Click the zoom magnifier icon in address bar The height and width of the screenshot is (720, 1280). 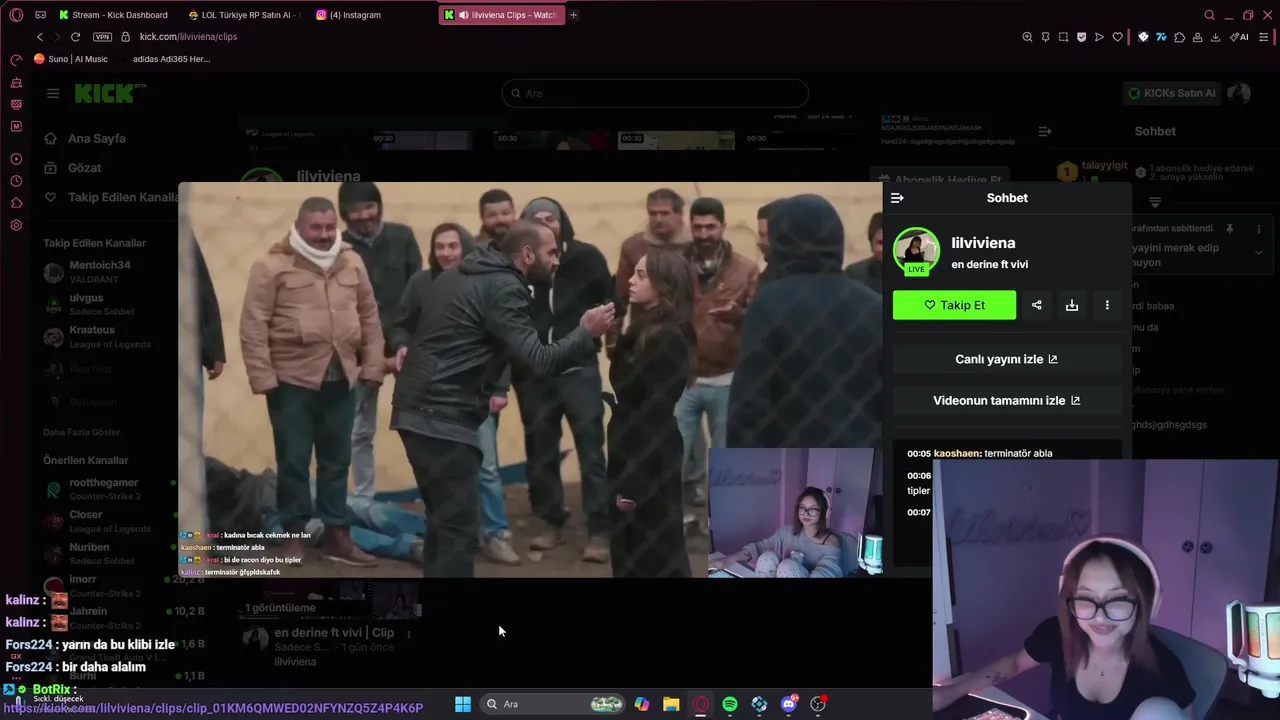1027,37
